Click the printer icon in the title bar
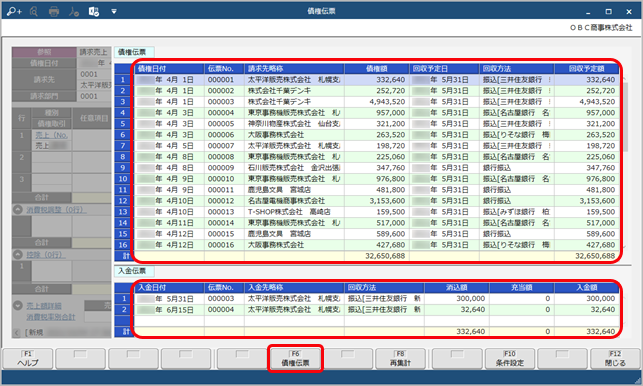This screenshot has height=386, width=643. tap(54, 11)
